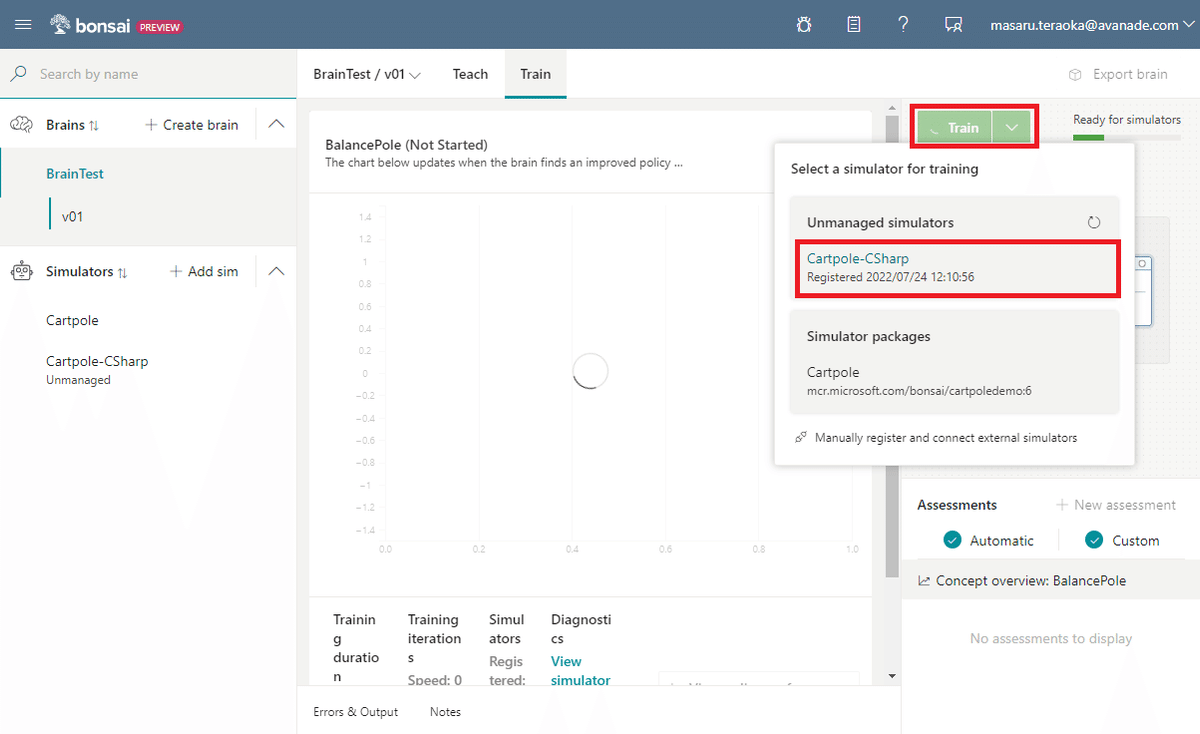Open the hamburger navigation menu
This screenshot has width=1200, height=734.
coord(23,25)
